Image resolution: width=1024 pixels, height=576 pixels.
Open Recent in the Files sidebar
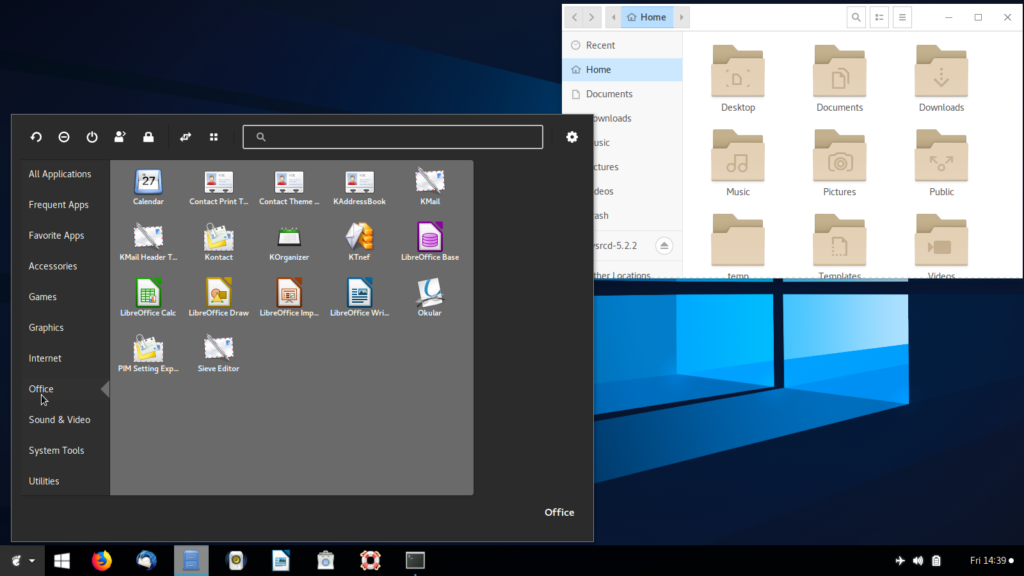pos(622,45)
